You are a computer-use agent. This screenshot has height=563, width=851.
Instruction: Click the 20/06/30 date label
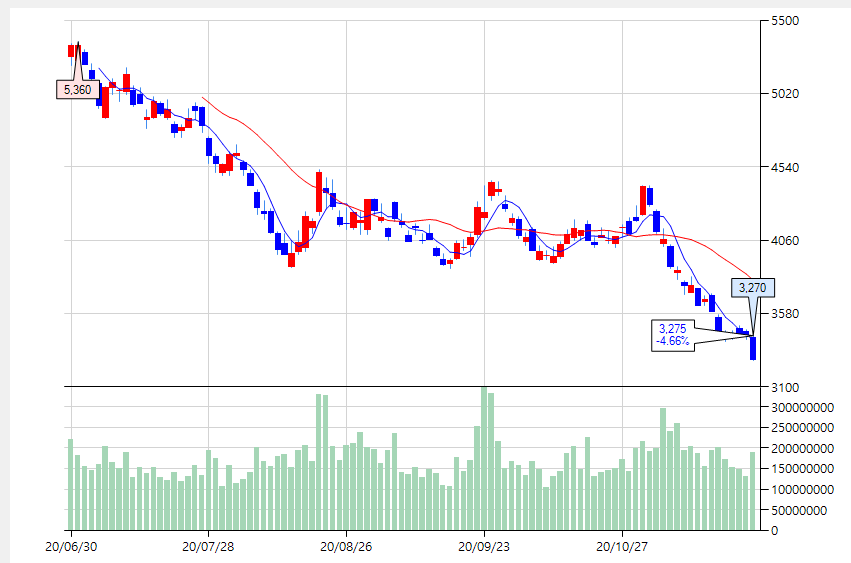tap(71, 547)
